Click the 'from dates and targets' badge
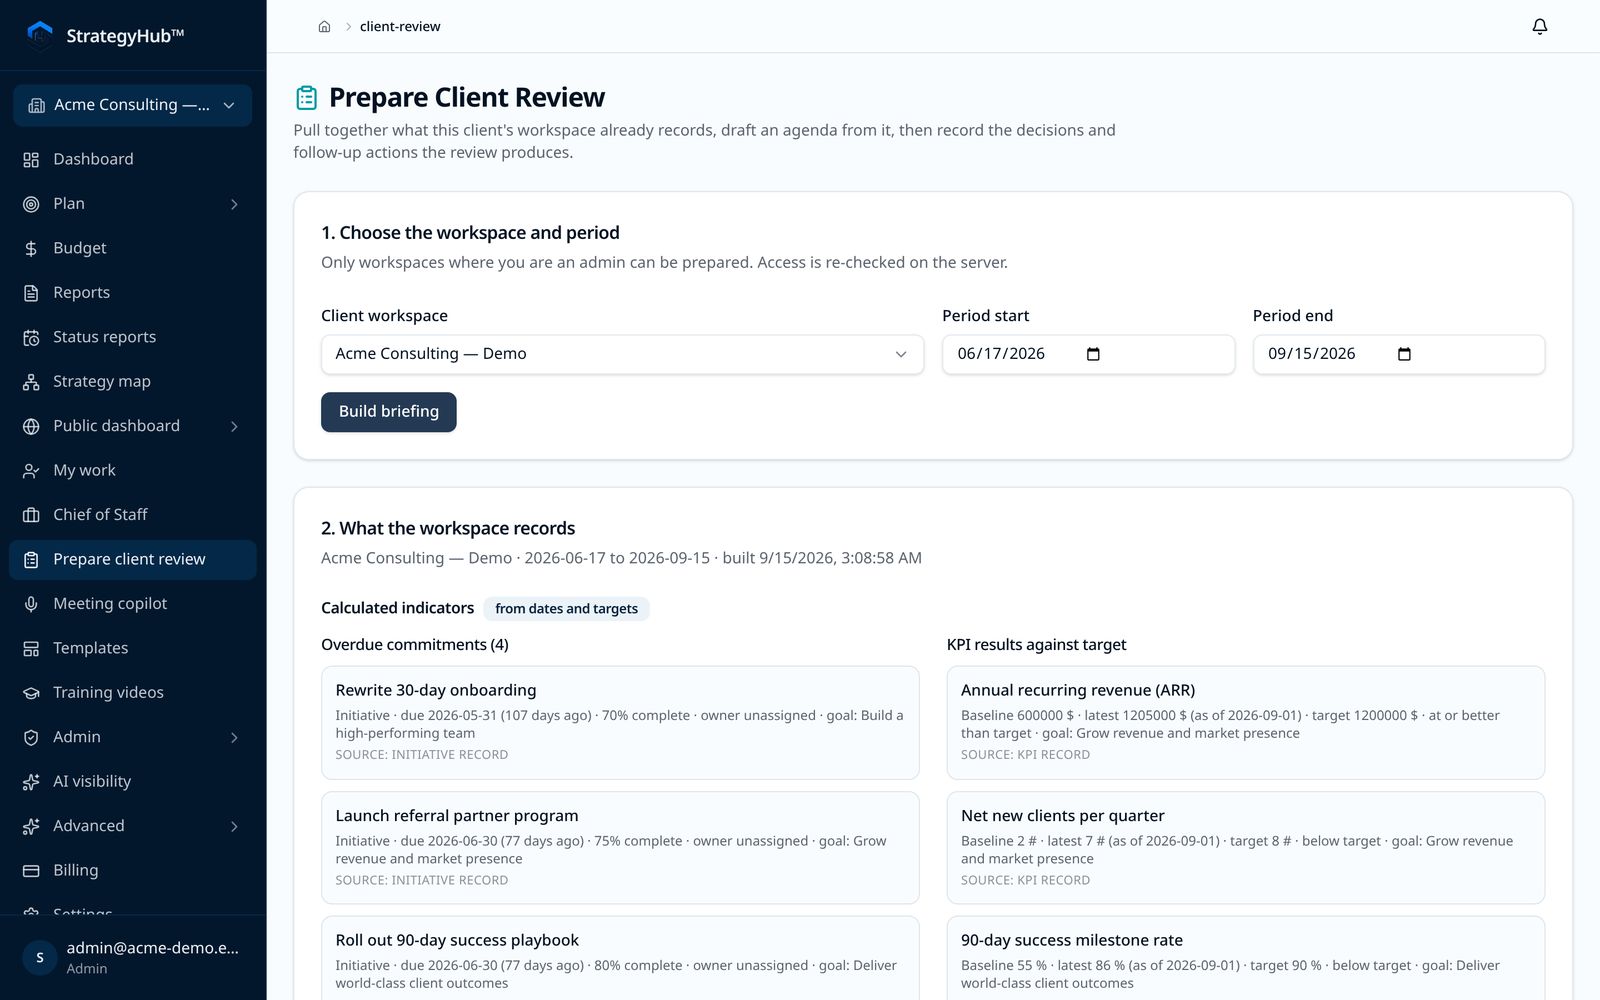The width and height of the screenshot is (1600, 1000). pos(566,608)
